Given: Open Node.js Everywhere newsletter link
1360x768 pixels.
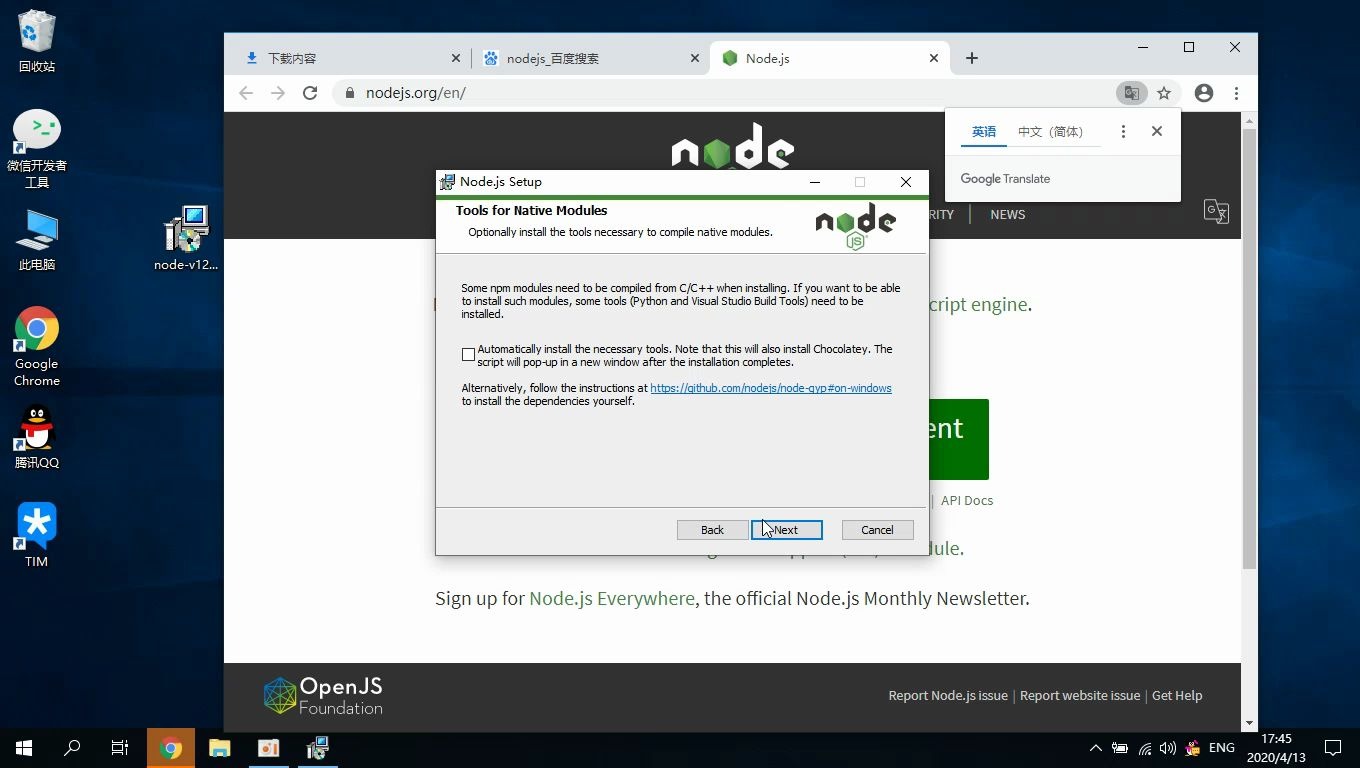Looking at the screenshot, I should click(612, 598).
